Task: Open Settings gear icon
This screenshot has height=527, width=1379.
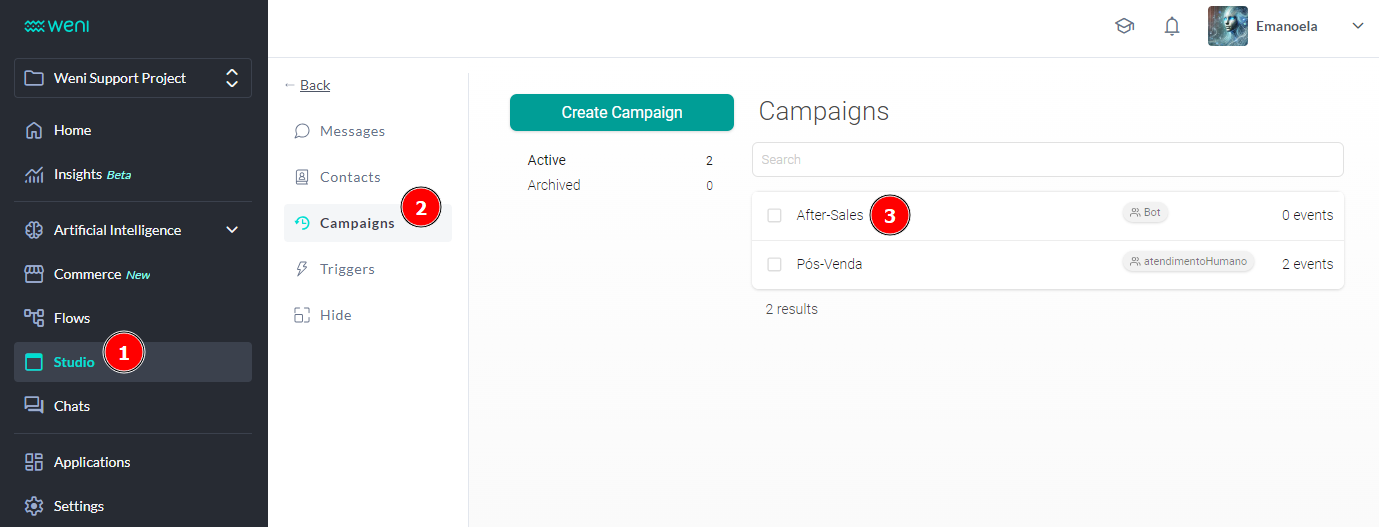Action: click(34, 506)
